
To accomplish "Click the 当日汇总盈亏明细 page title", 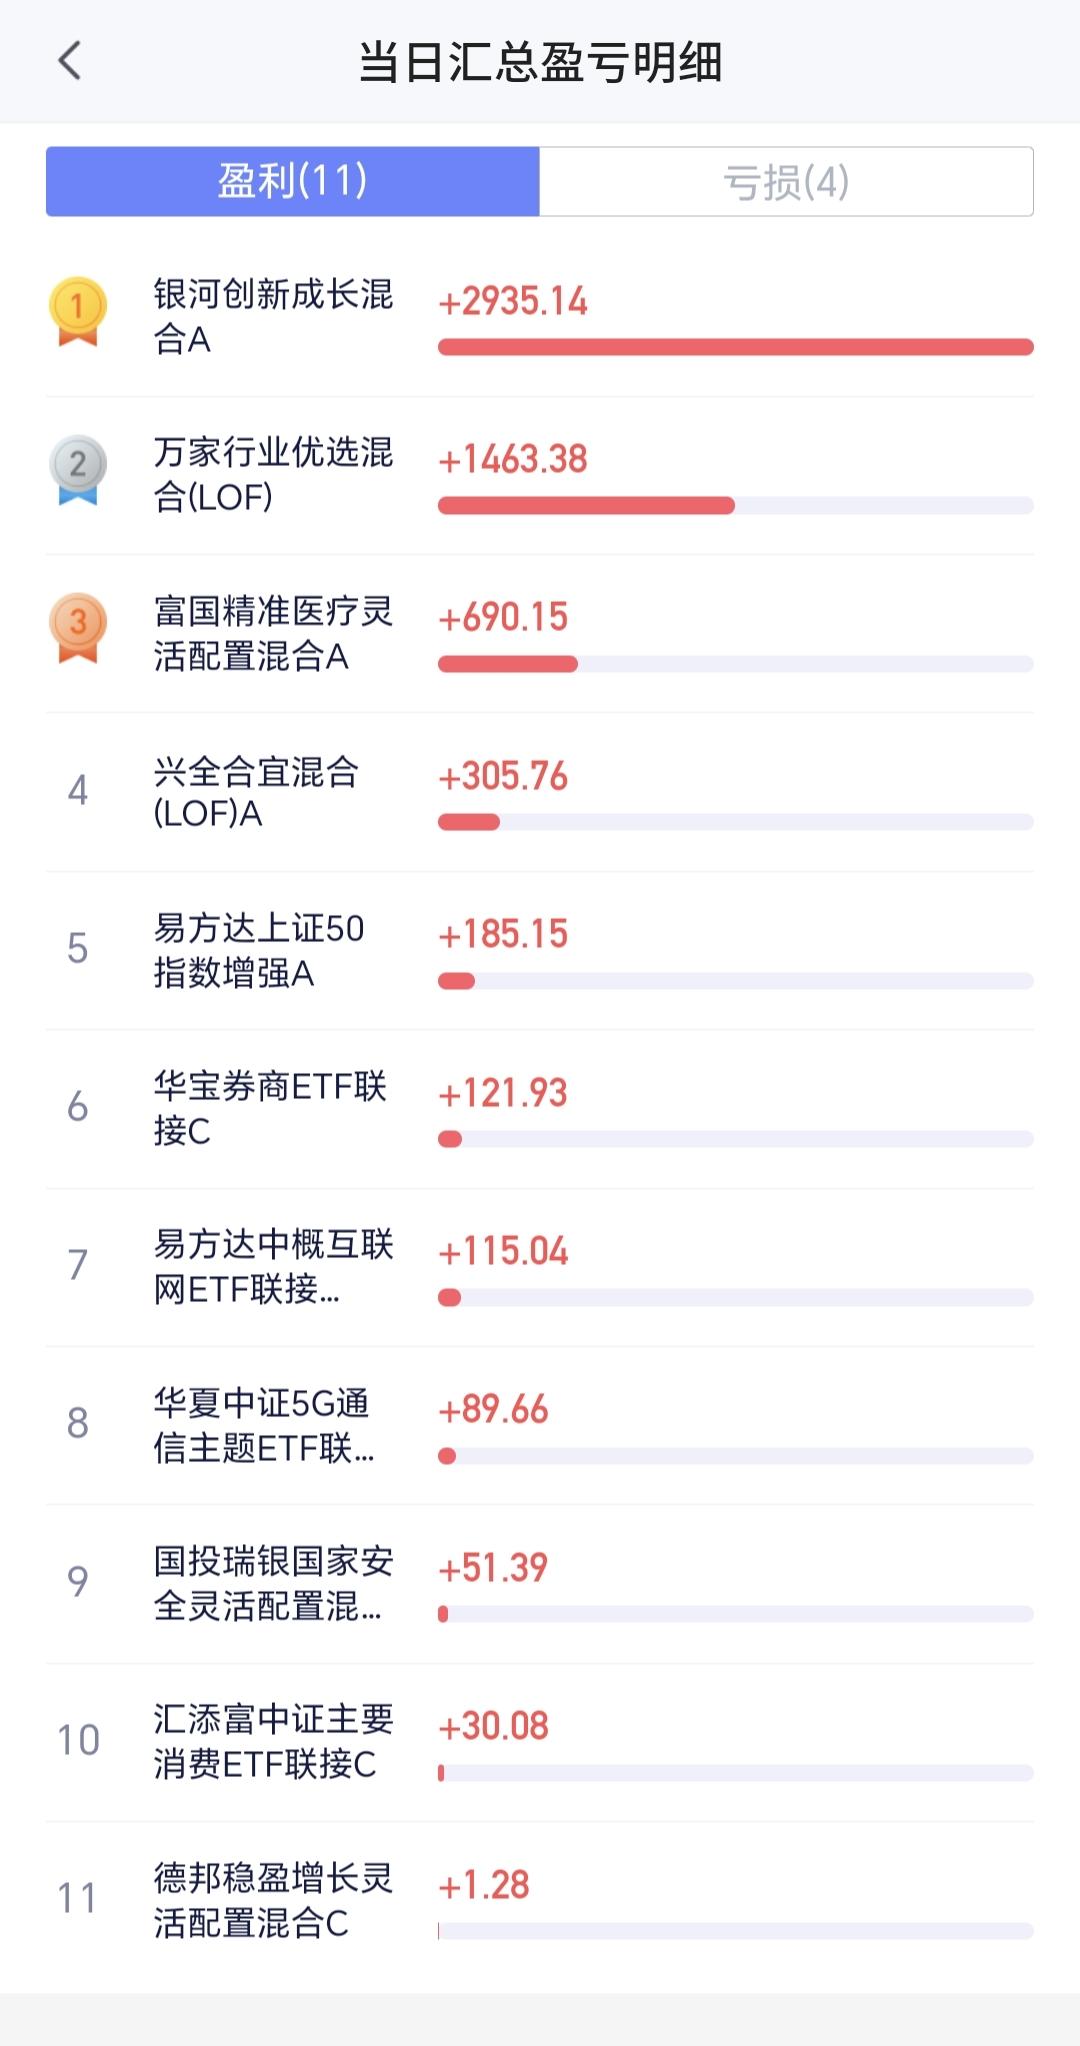I will [540, 62].
